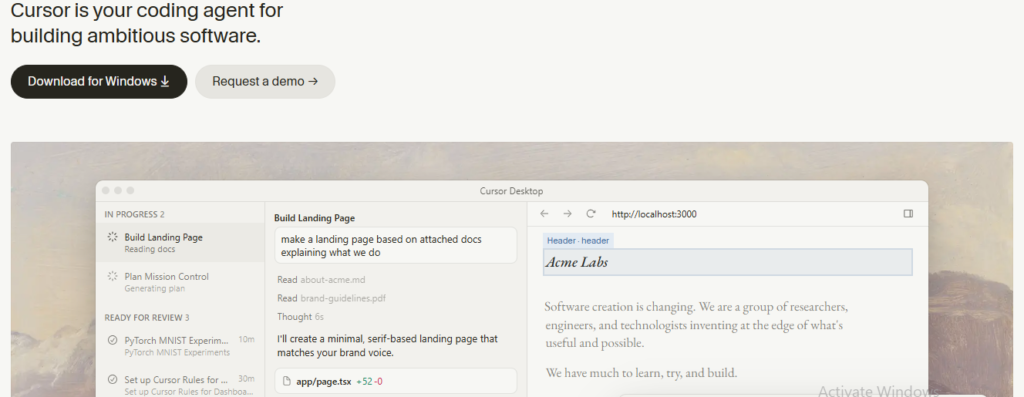Click the about-acme.md file reference

click(x=332, y=279)
